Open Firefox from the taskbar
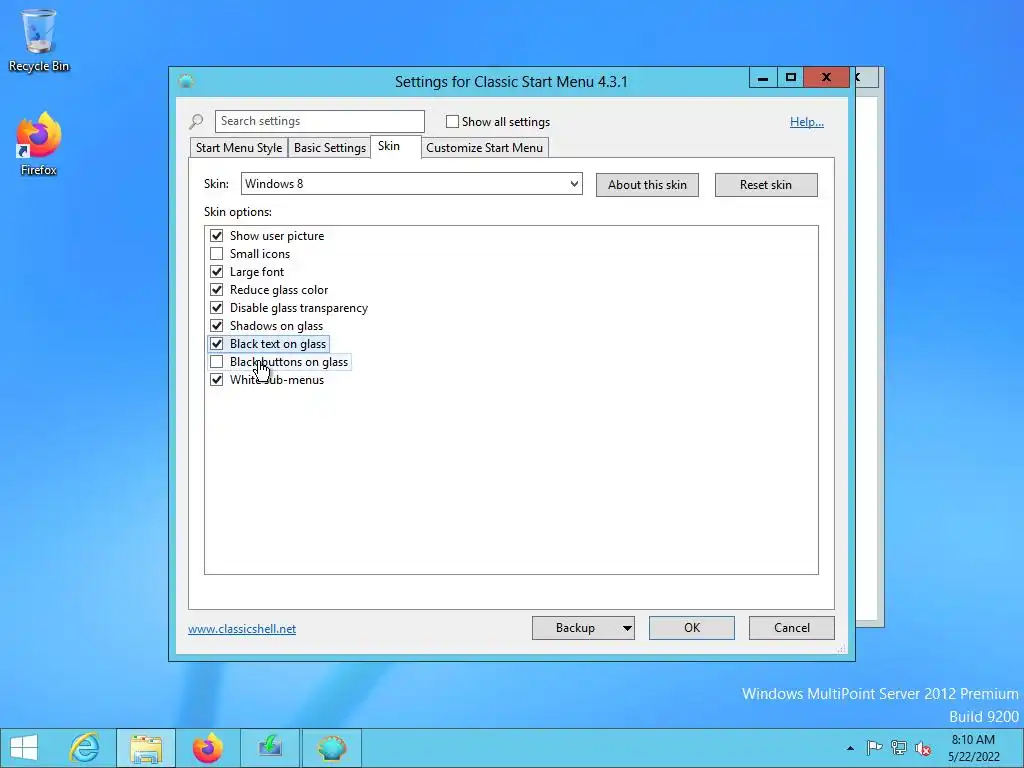 [x=208, y=748]
